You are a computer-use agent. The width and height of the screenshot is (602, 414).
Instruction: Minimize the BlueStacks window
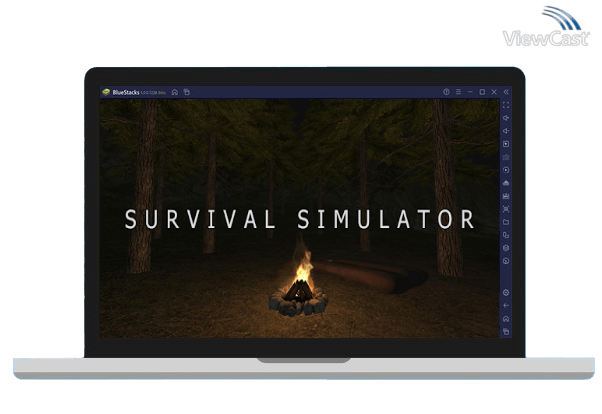[x=470, y=92]
